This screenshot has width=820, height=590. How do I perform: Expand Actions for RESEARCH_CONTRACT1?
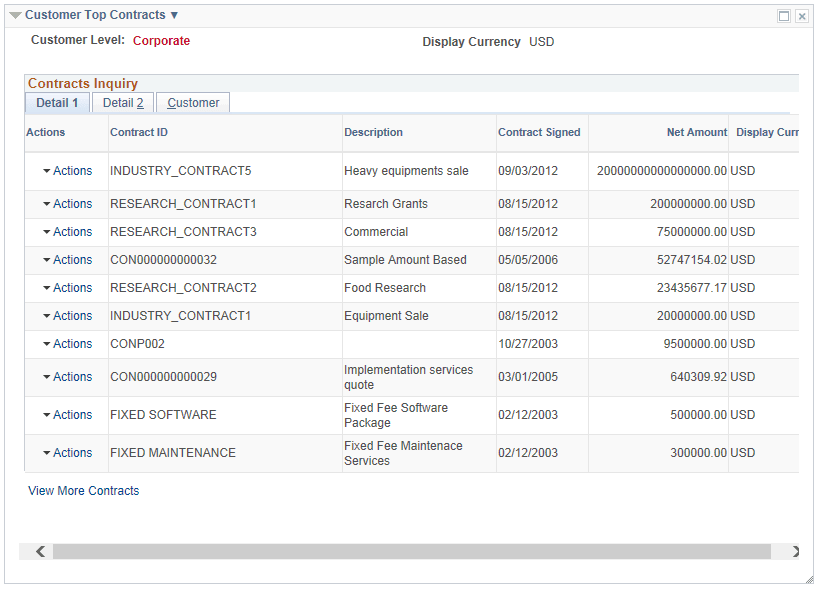tap(65, 203)
